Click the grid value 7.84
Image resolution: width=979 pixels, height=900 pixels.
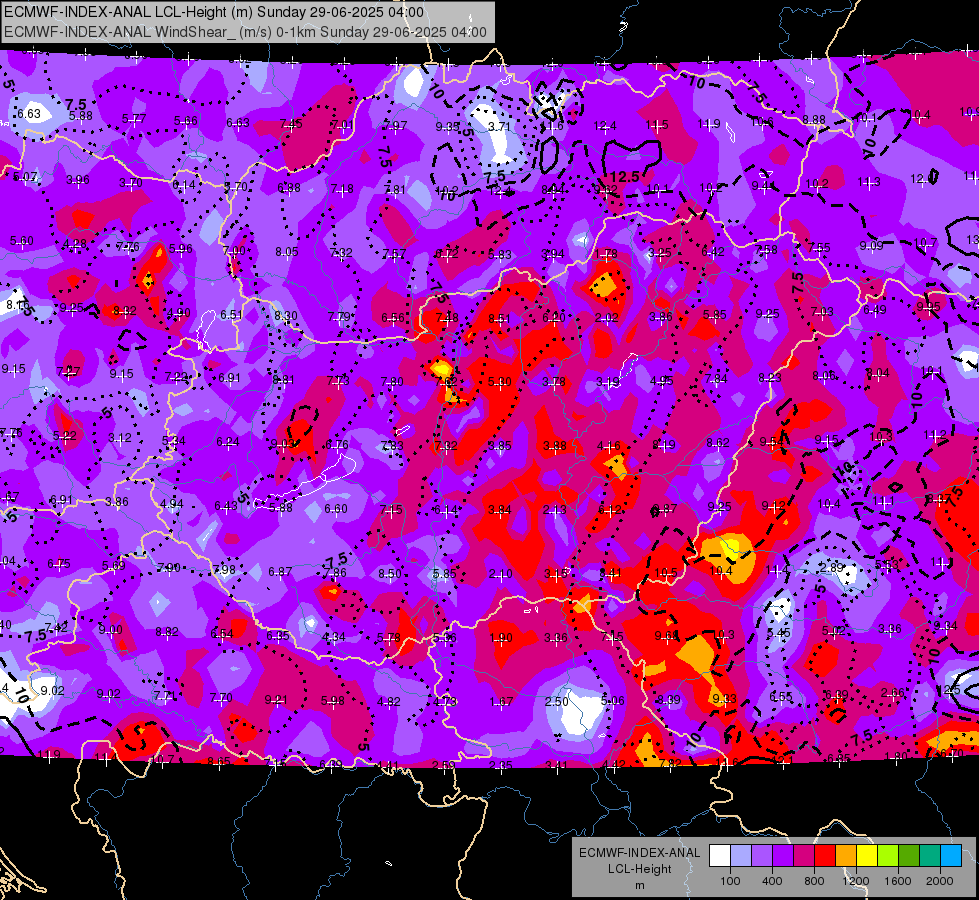pos(716,378)
